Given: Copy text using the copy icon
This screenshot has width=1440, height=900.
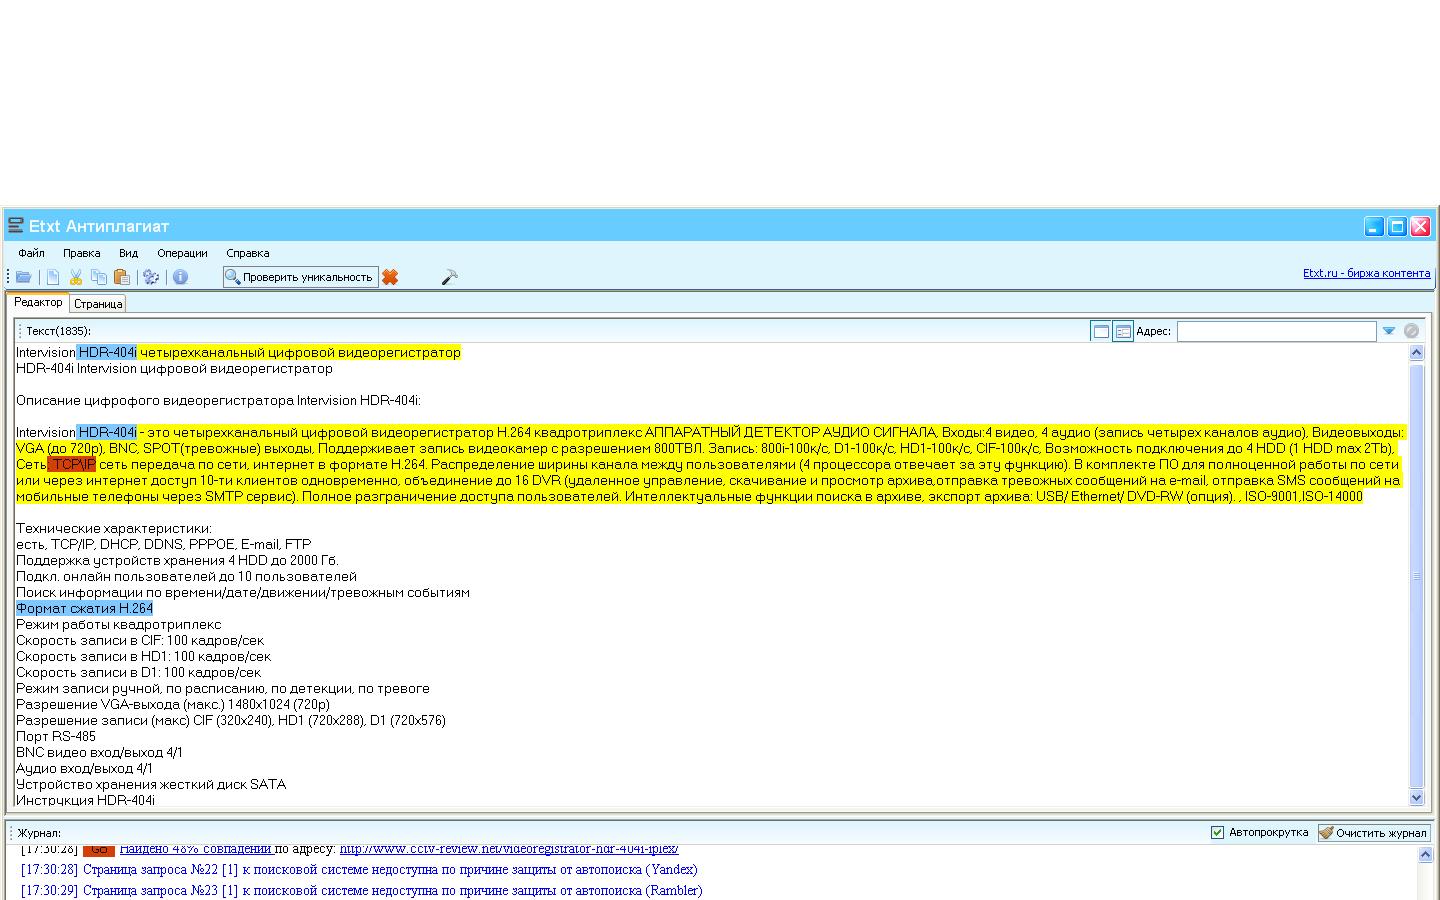Looking at the screenshot, I should (99, 277).
